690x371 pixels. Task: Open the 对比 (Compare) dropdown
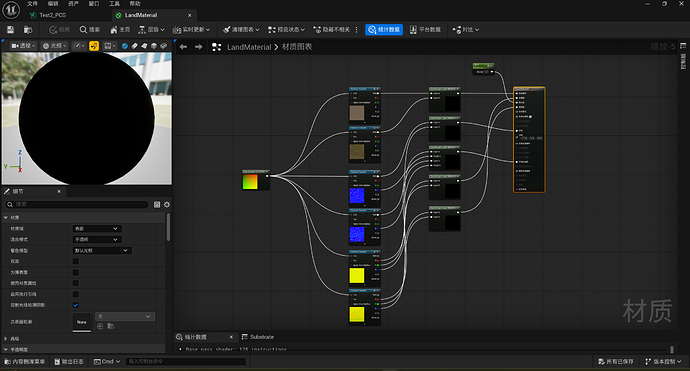pos(466,29)
